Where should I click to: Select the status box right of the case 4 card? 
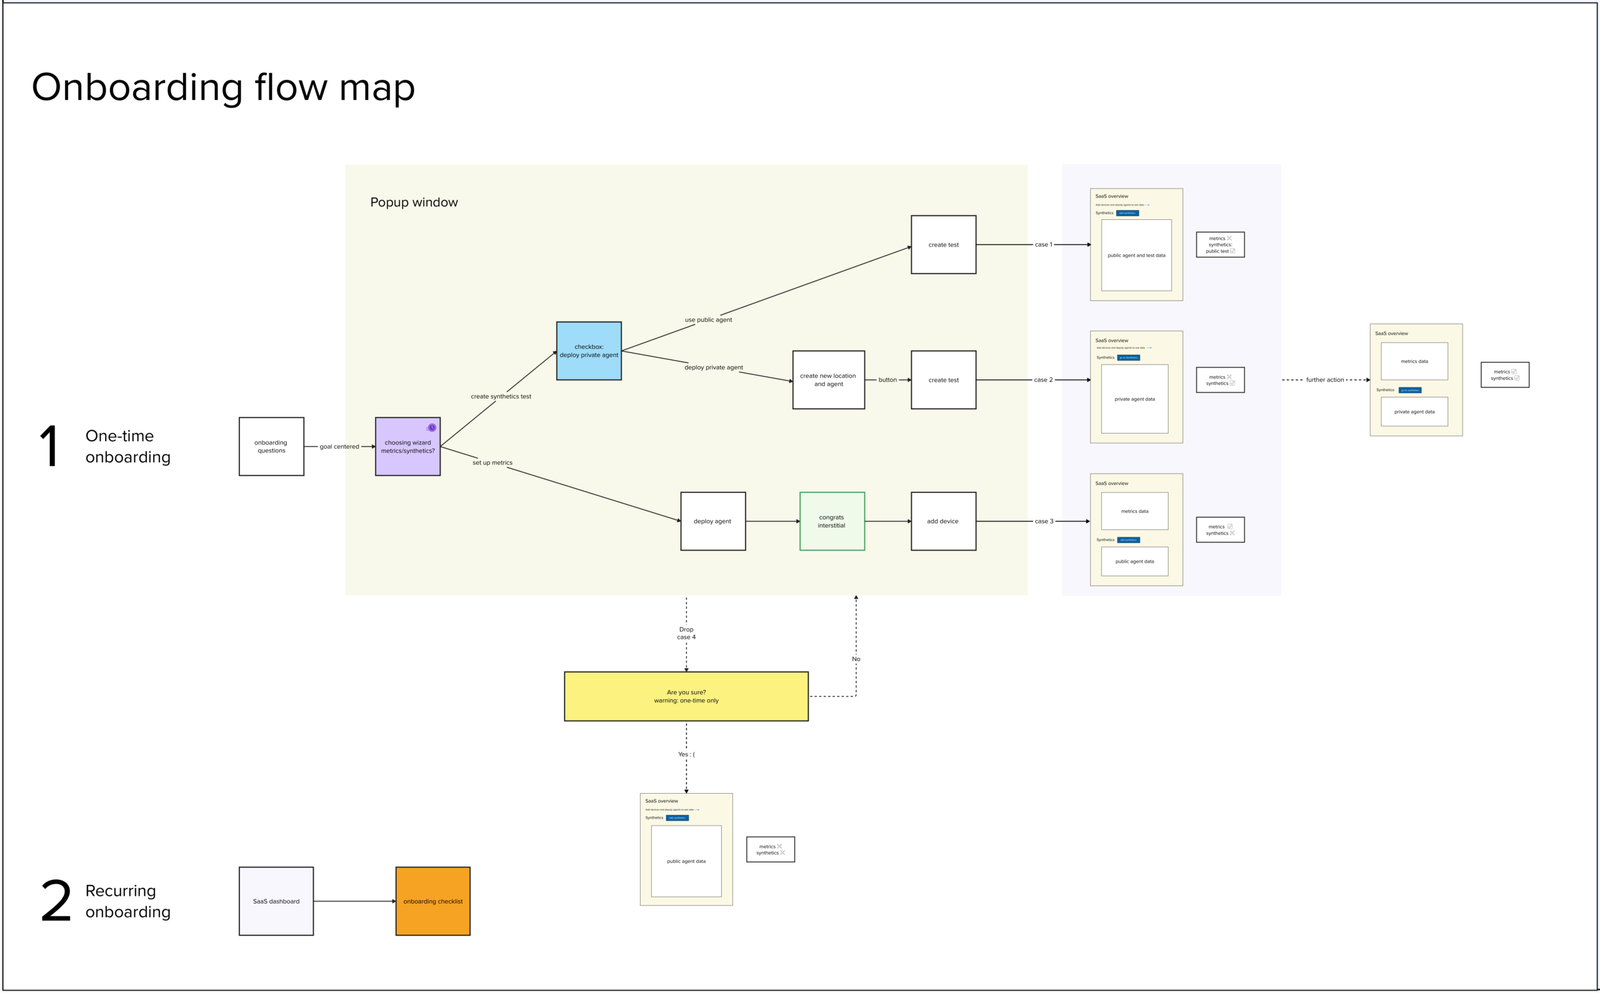770,850
